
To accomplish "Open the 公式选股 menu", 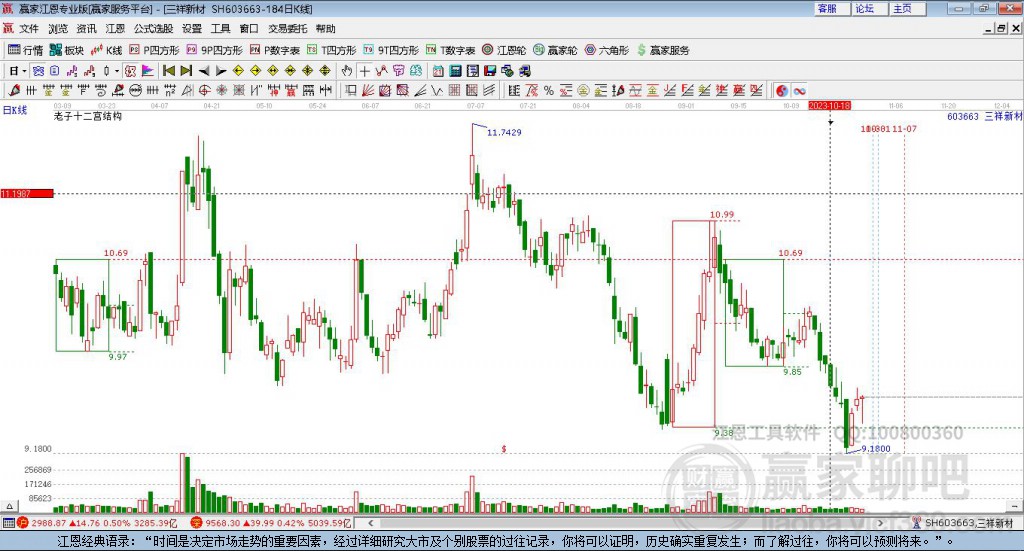I will [x=153, y=29].
